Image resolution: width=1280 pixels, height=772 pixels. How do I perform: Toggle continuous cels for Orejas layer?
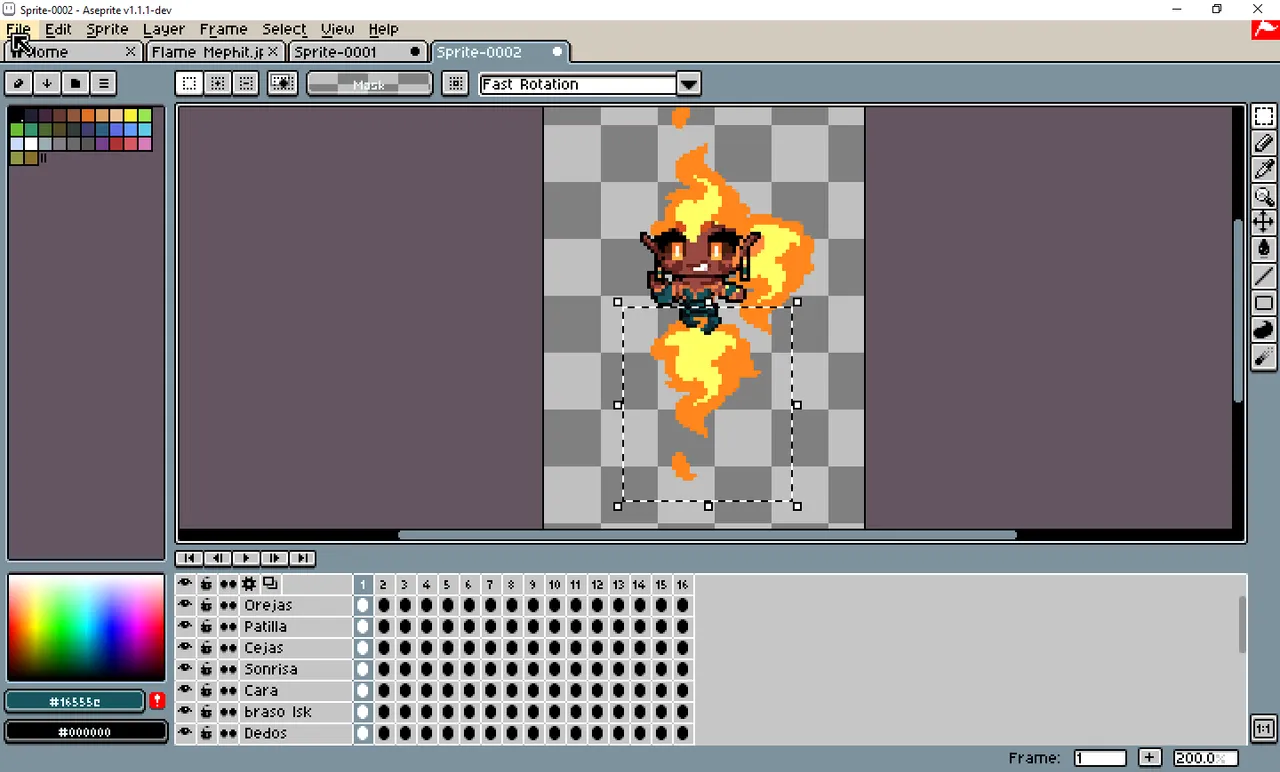point(229,605)
